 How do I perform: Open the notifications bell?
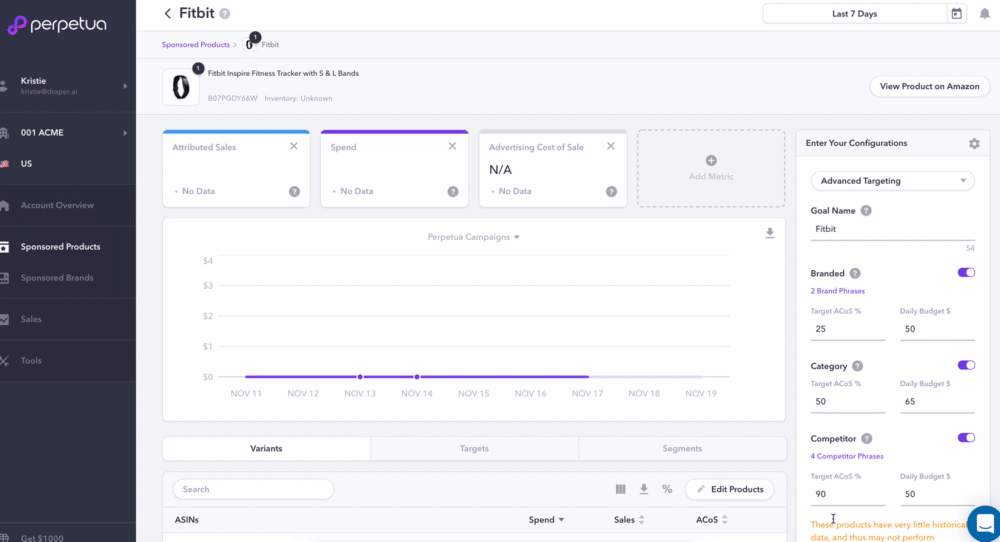coord(984,13)
